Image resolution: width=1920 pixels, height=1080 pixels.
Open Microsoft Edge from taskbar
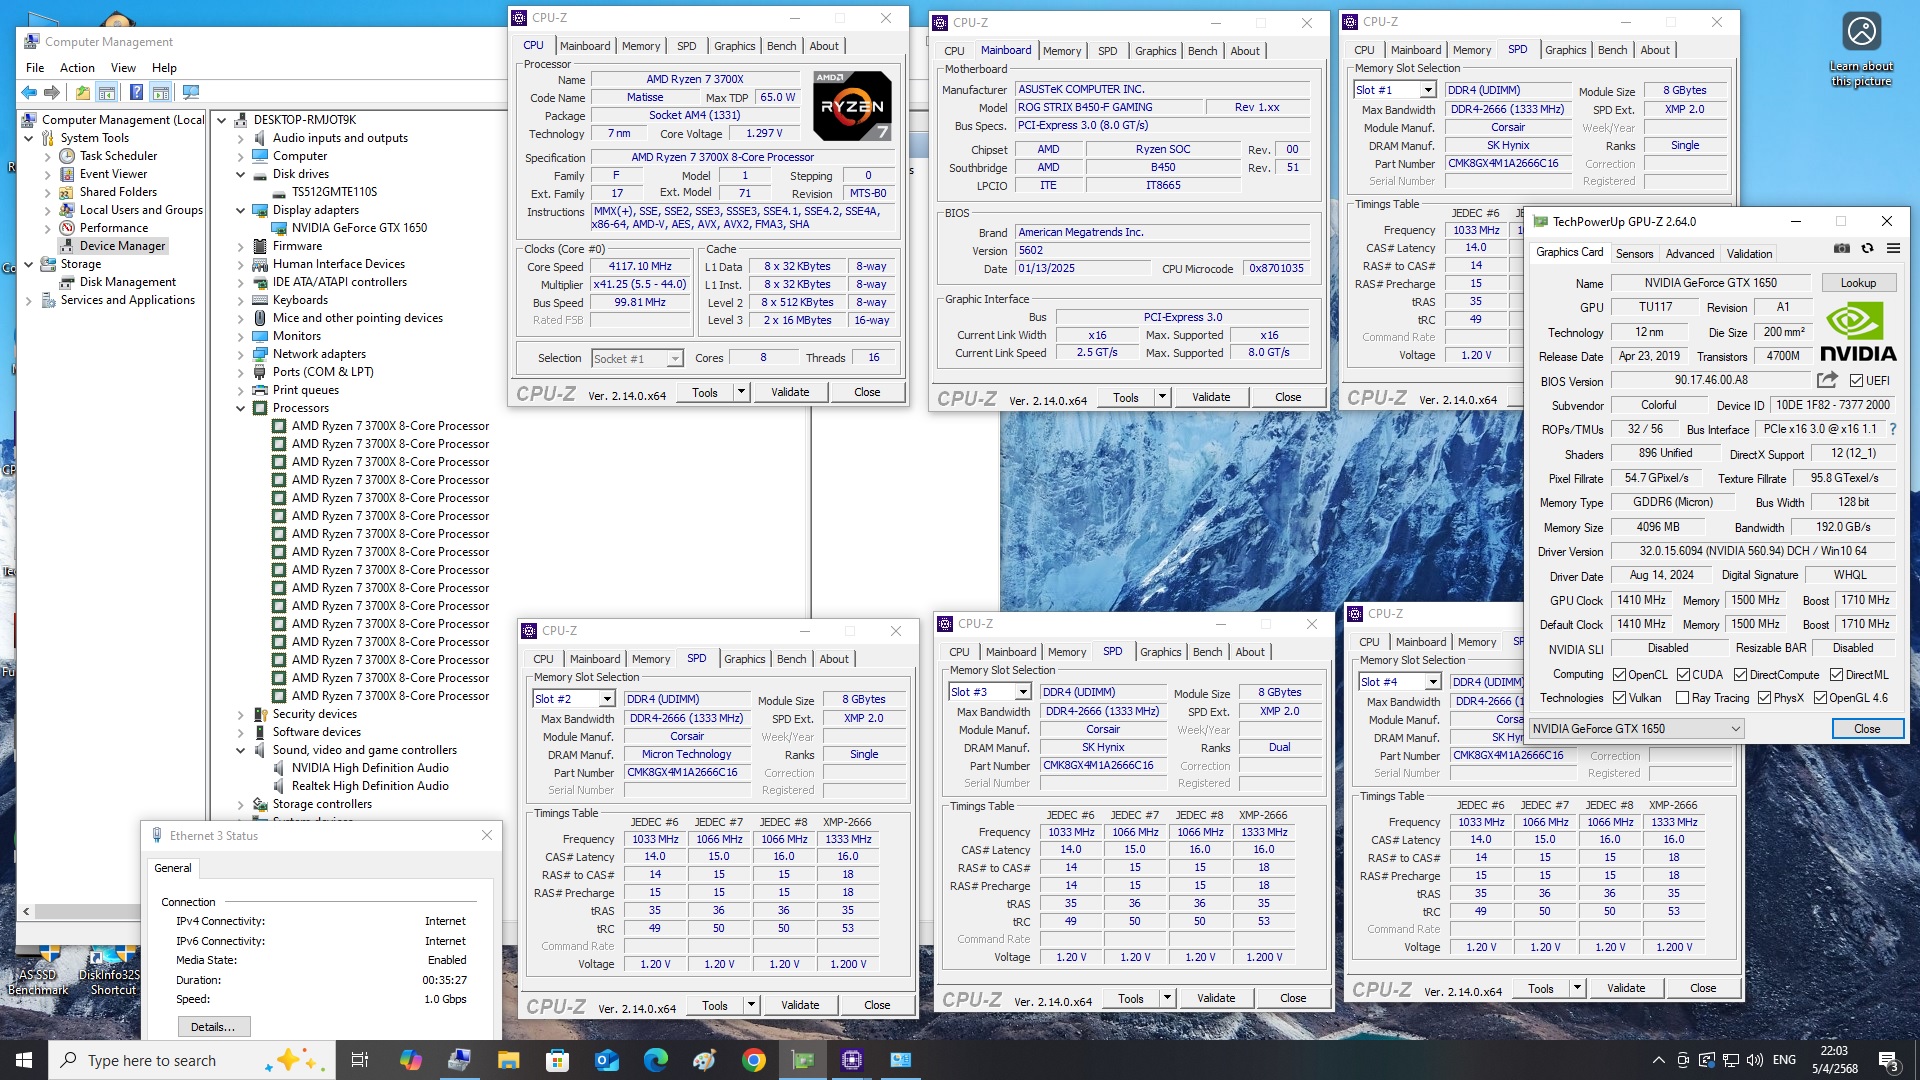656,1060
